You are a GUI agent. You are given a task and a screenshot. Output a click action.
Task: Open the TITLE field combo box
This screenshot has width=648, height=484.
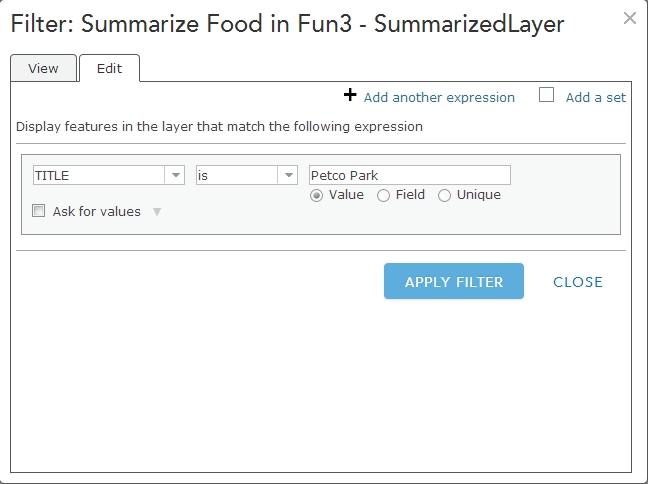(x=100, y=175)
